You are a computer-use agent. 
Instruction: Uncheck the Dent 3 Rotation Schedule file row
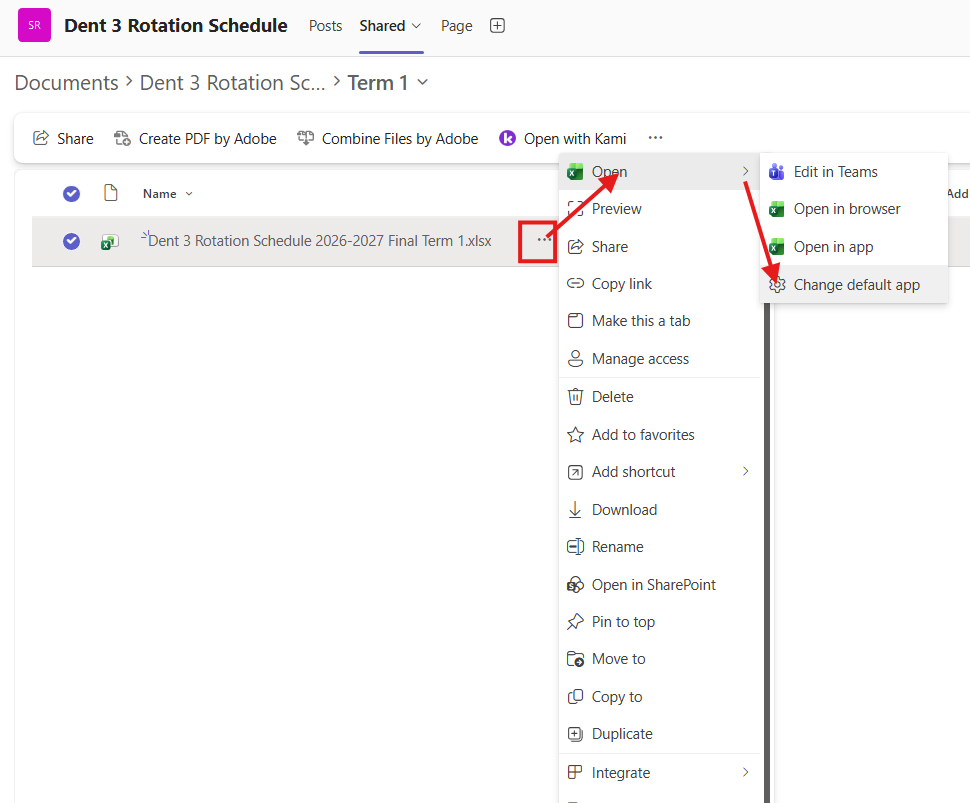click(71, 241)
